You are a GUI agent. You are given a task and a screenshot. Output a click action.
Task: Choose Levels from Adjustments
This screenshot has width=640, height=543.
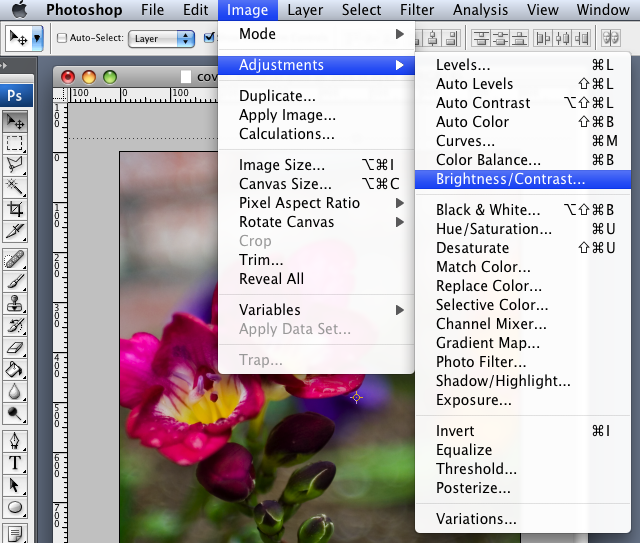522,65
